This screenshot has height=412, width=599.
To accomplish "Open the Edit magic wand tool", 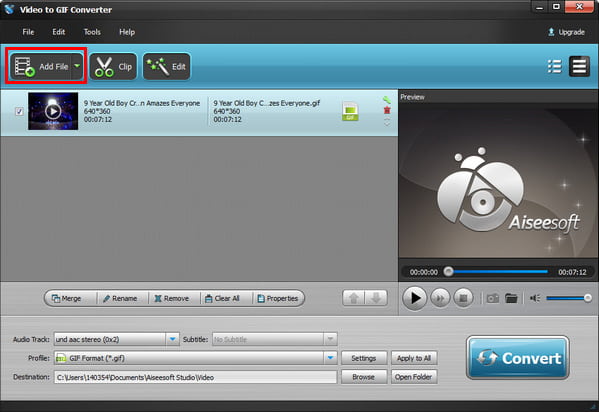I will (x=167, y=67).
